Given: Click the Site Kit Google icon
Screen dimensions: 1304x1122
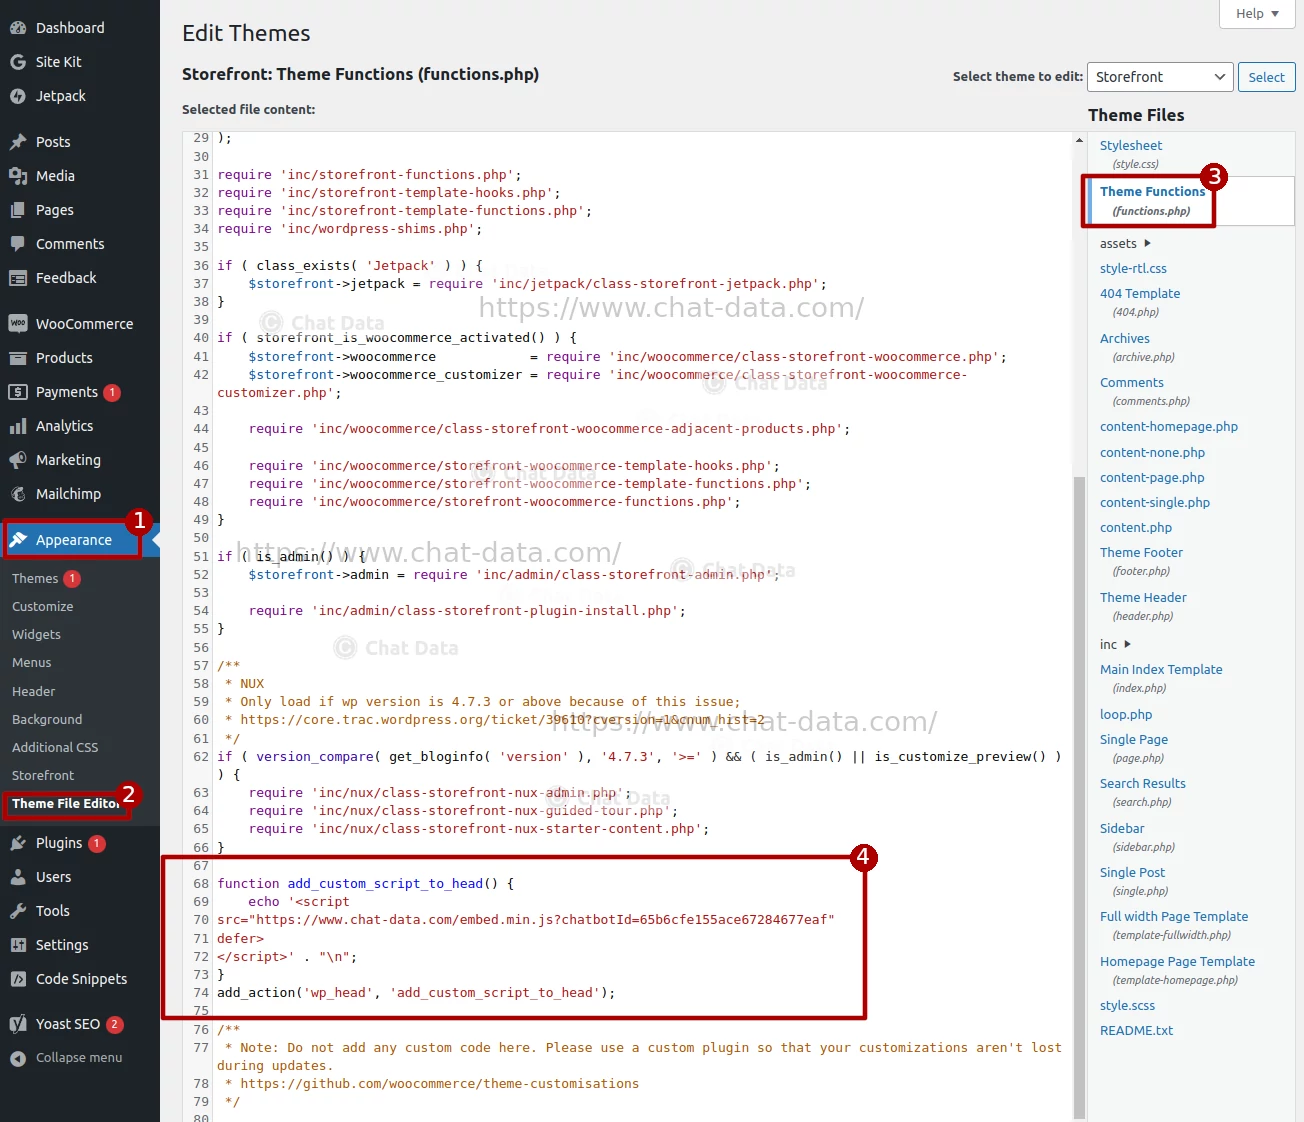Looking at the screenshot, I should point(18,62).
